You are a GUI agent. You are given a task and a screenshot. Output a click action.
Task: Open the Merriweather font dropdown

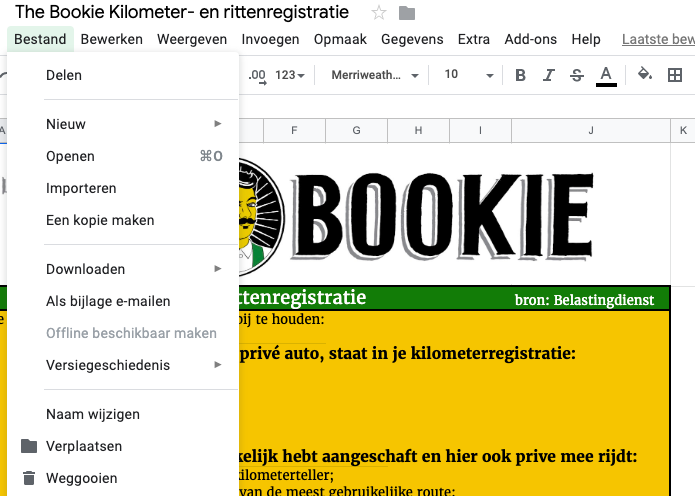tap(375, 75)
